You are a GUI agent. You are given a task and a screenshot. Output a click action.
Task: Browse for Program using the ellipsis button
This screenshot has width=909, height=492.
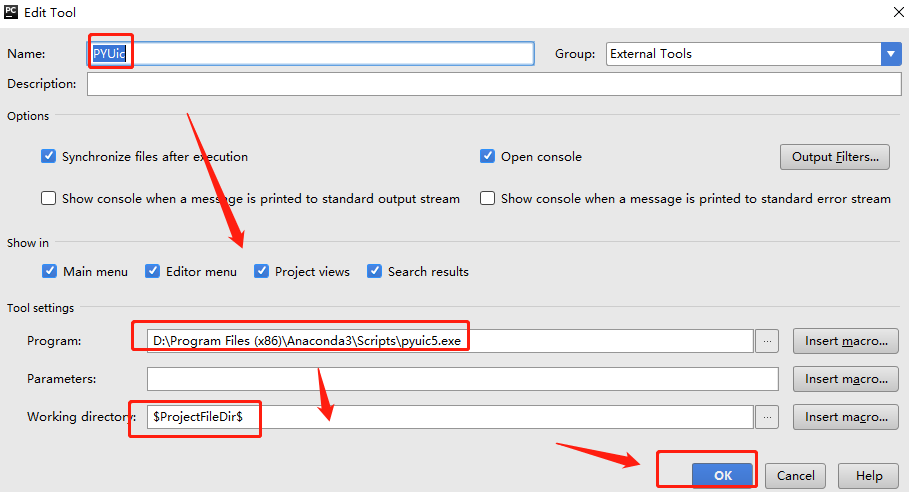[x=767, y=341]
